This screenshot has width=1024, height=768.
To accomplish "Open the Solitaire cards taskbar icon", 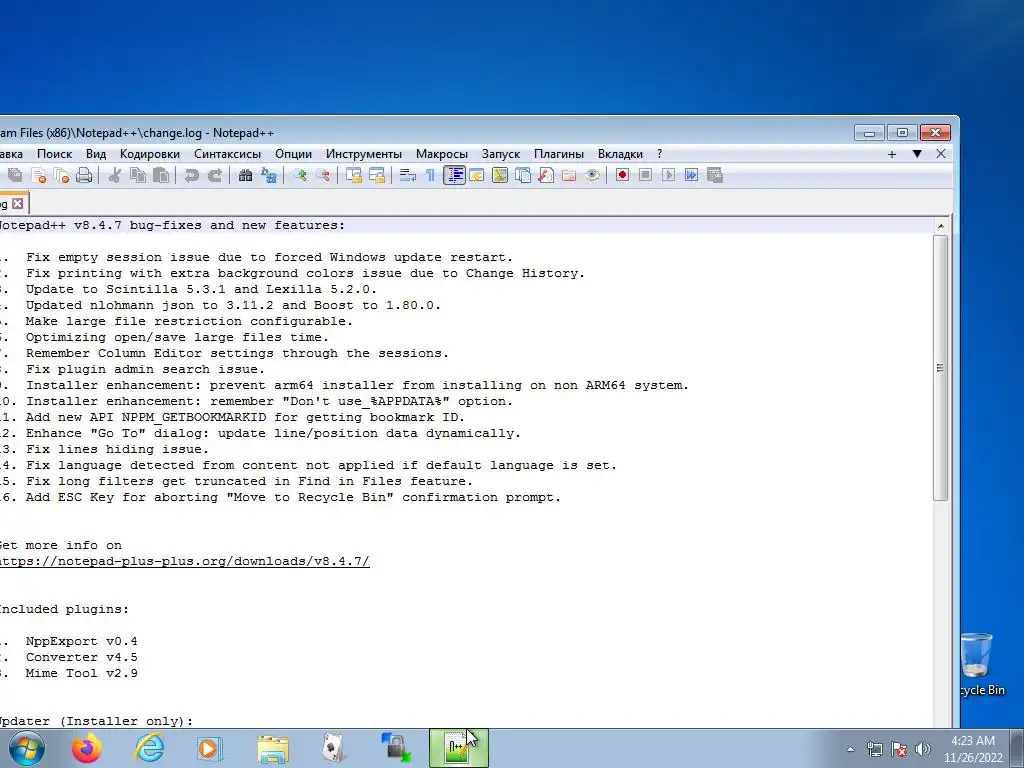I will pyautogui.click(x=334, y=748).
